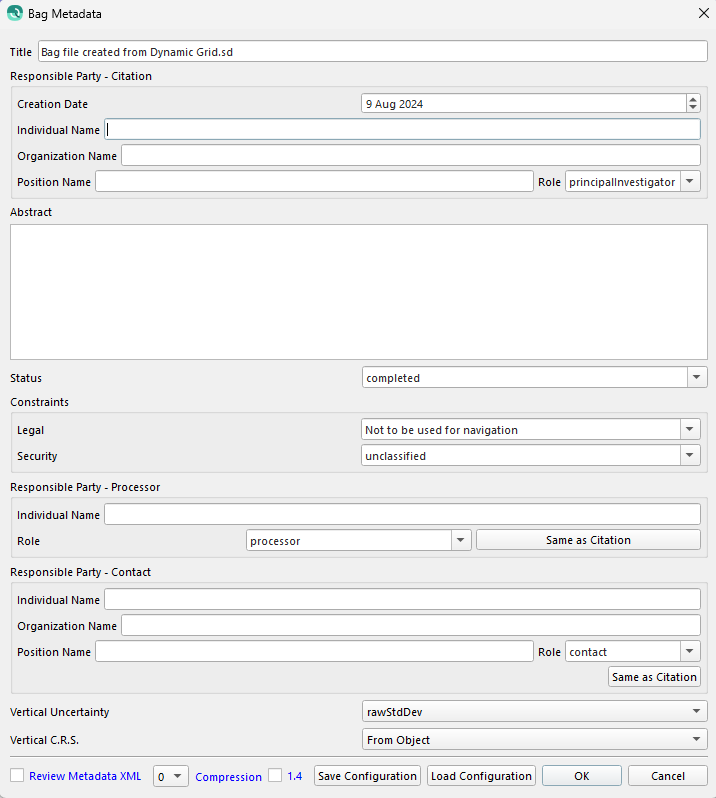Open the Citation Role dropdown showing principalInvestigator
The width and height of the screenshot is (716, 798).
633,182
